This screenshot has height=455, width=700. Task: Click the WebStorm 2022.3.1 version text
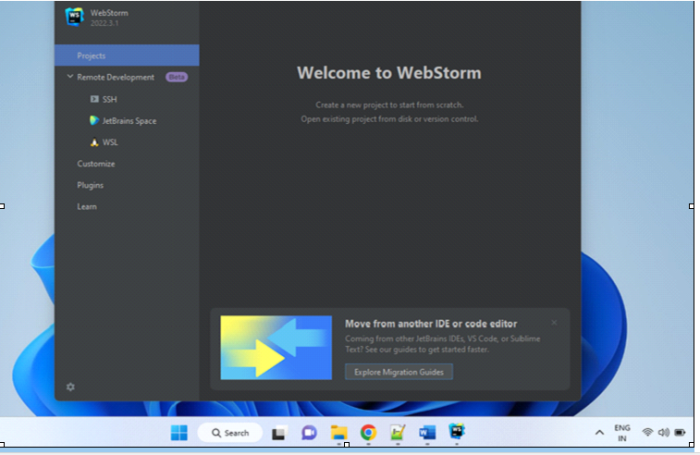pos(104,23)
